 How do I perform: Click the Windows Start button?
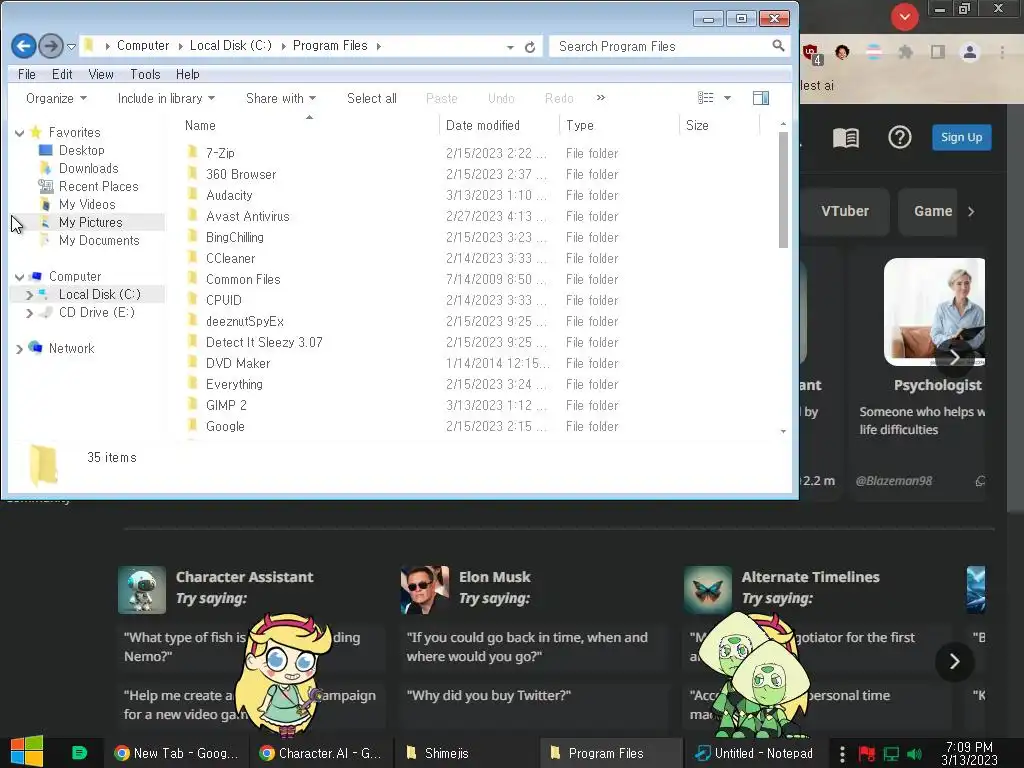27,752
